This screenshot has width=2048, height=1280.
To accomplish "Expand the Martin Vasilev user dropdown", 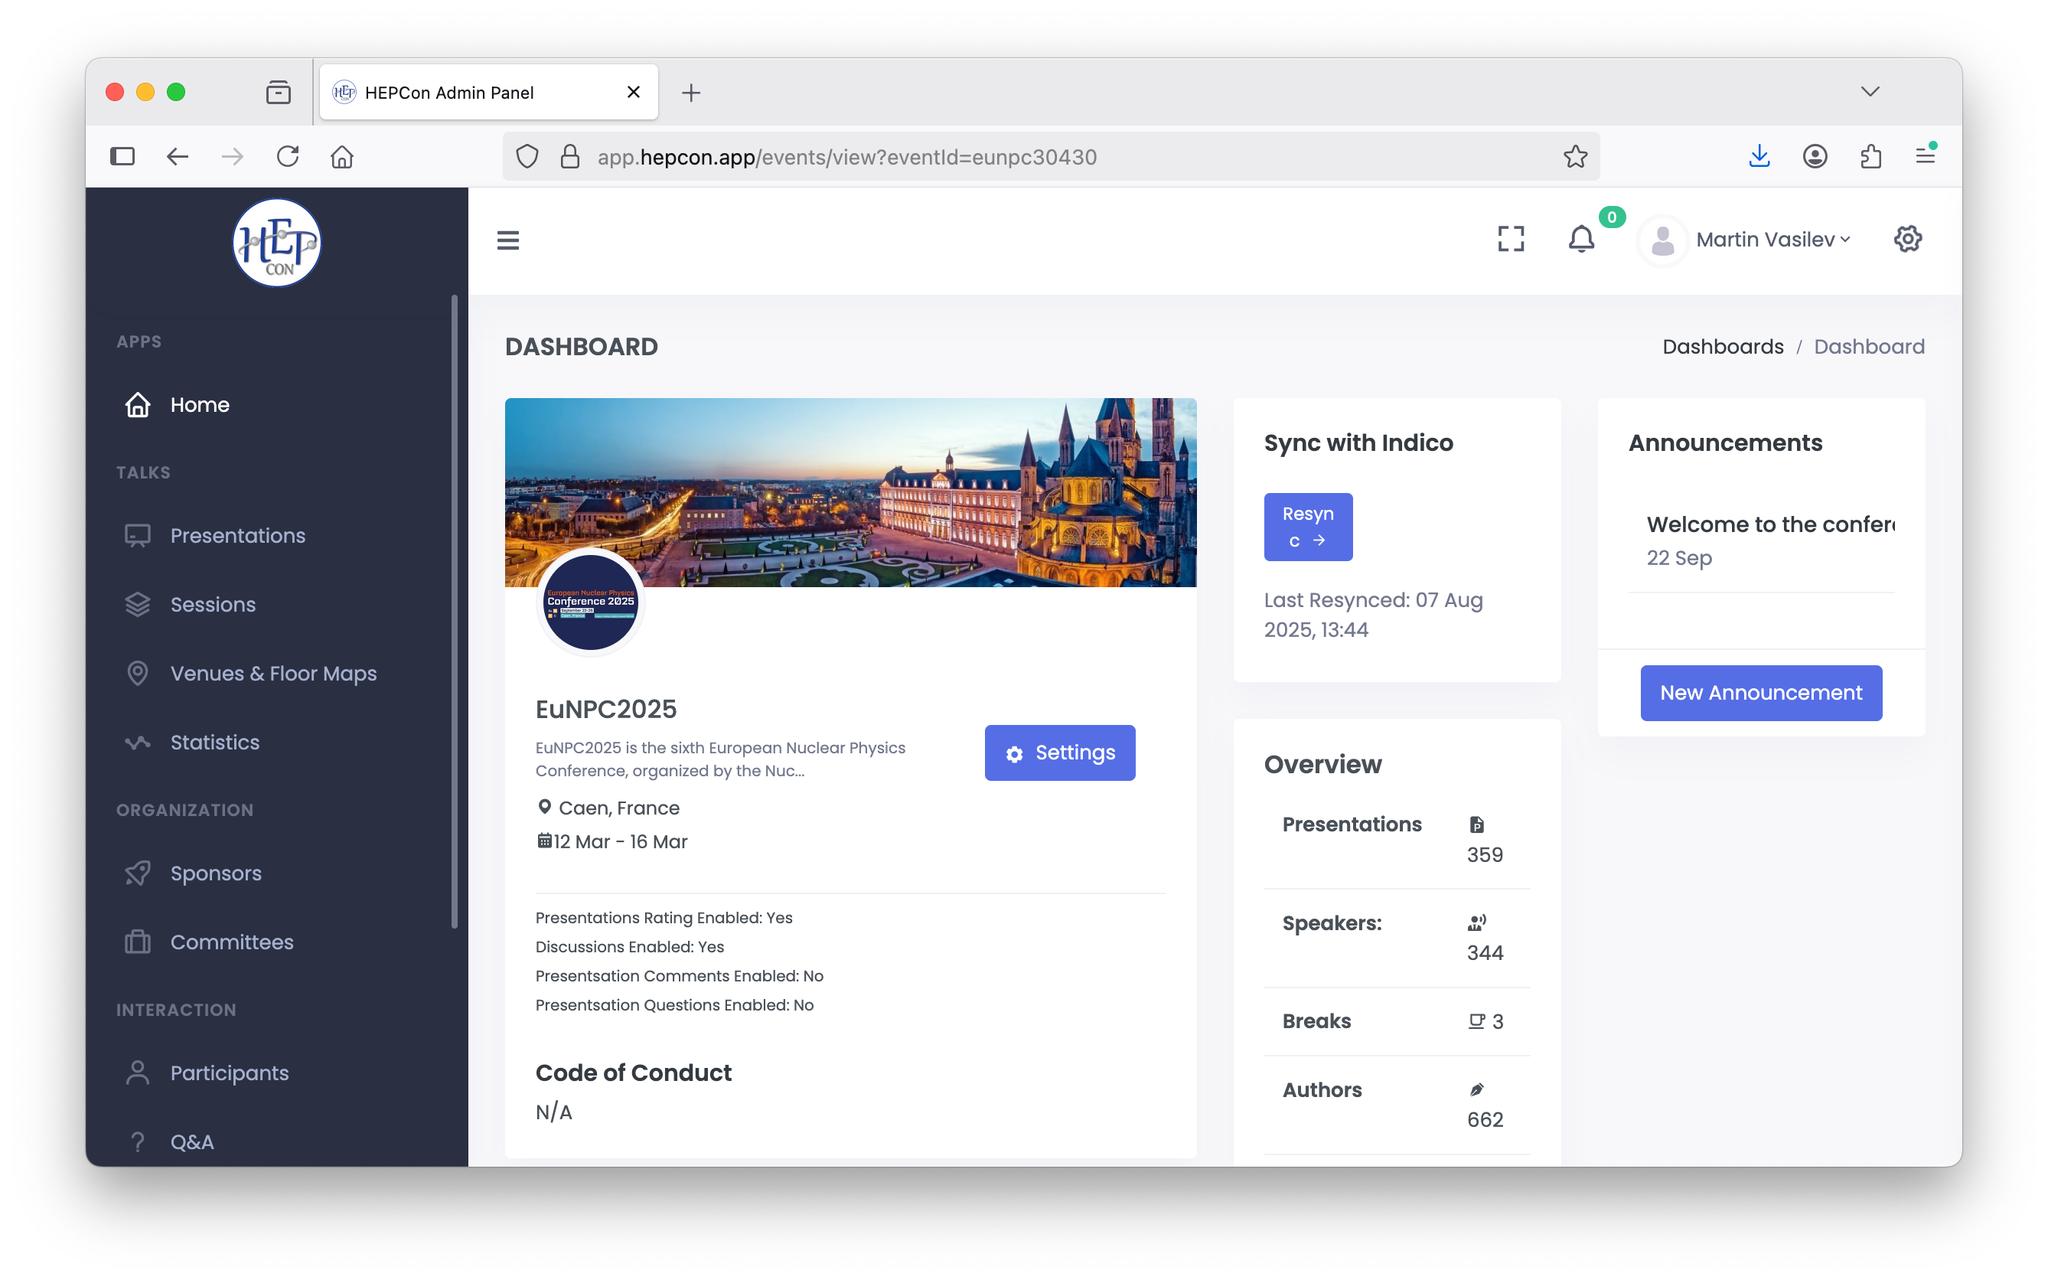I will 1772,240.
